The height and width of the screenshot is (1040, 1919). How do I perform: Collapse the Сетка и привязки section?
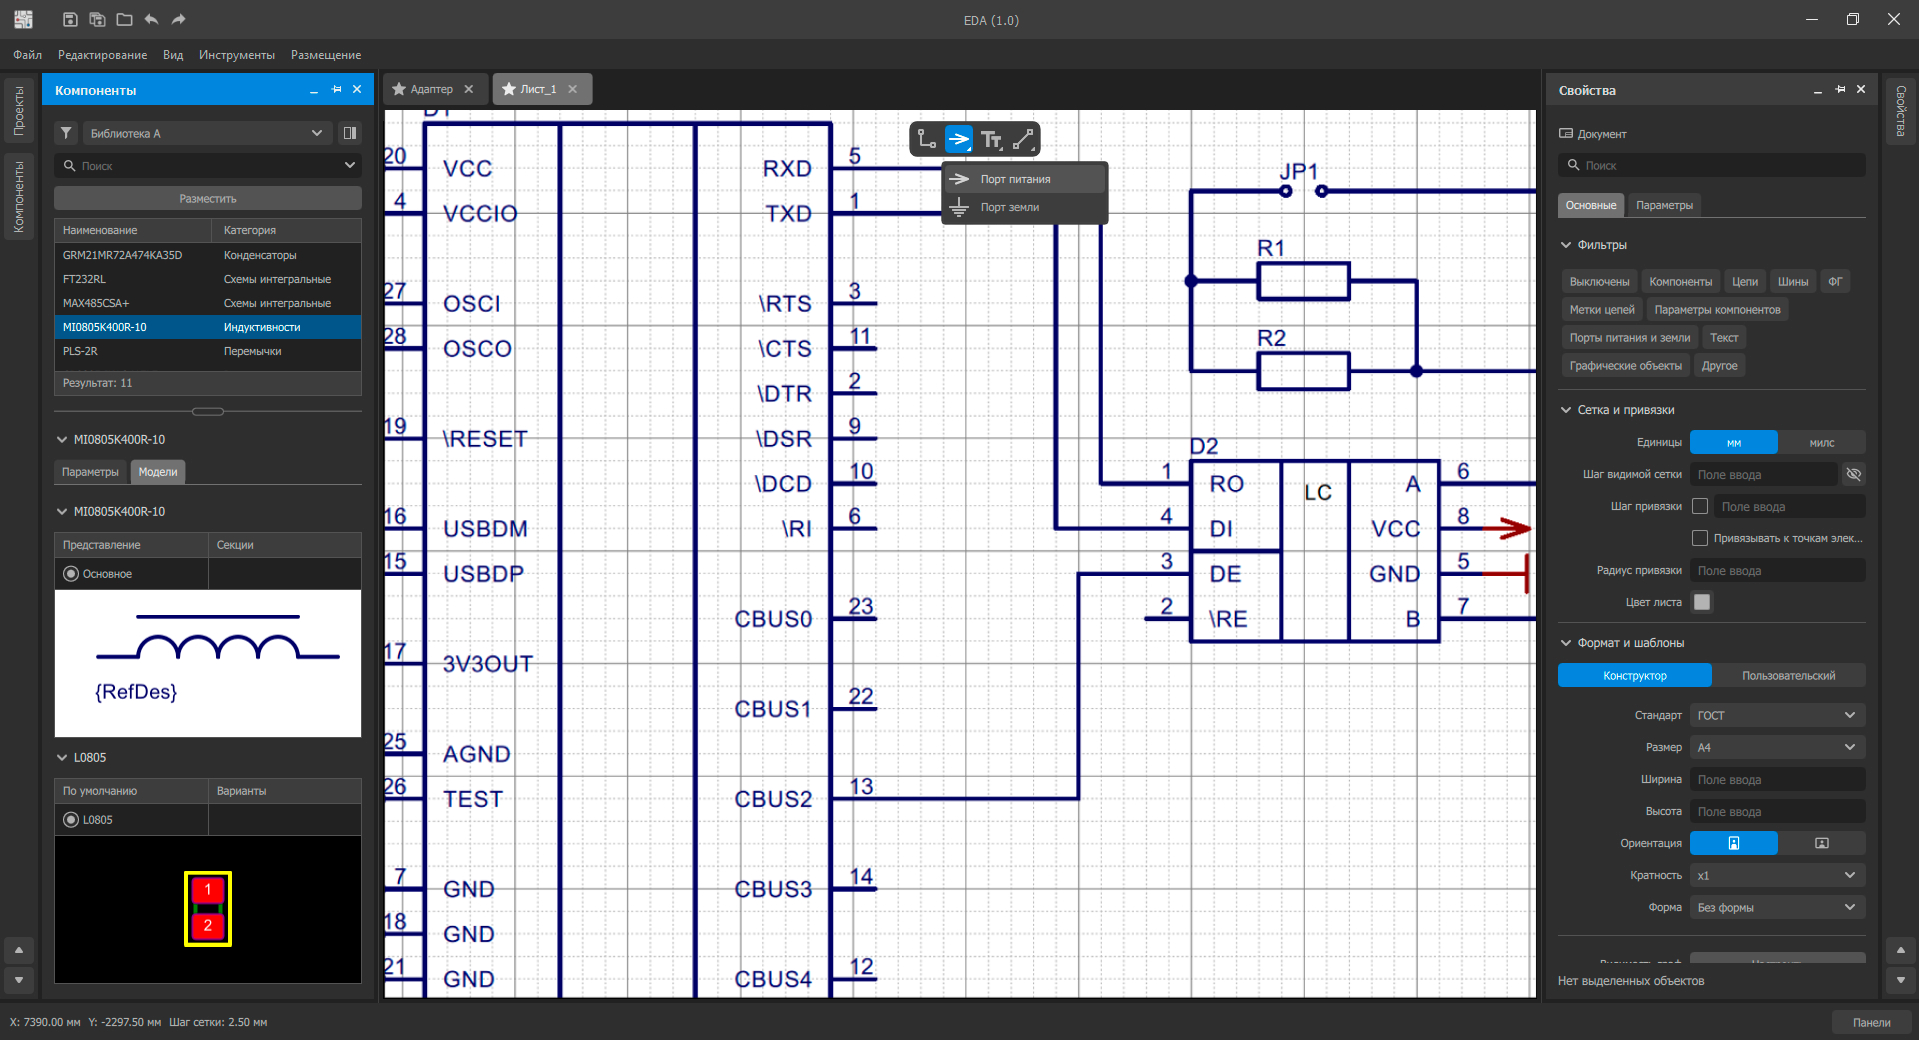[x=1567, y=410]
